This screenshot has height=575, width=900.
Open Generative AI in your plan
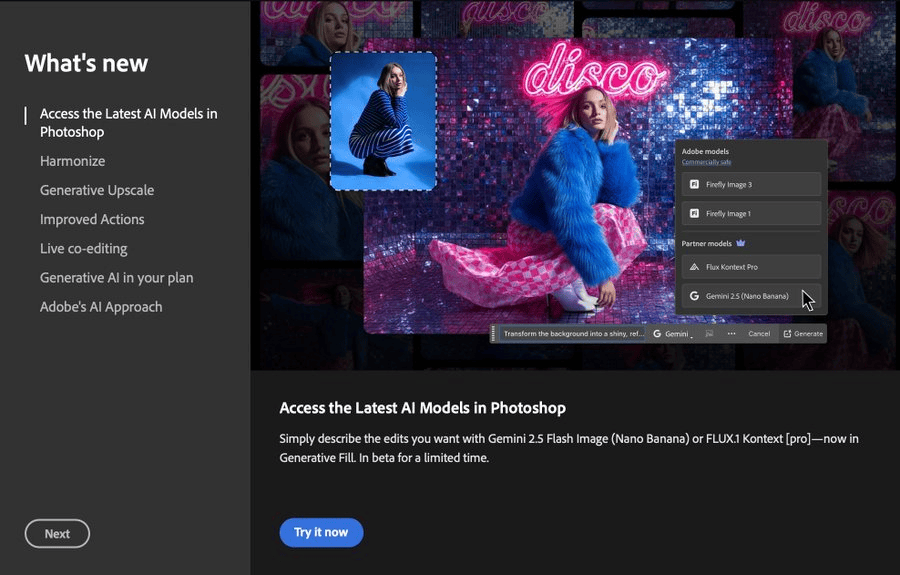tap(117, 278)
